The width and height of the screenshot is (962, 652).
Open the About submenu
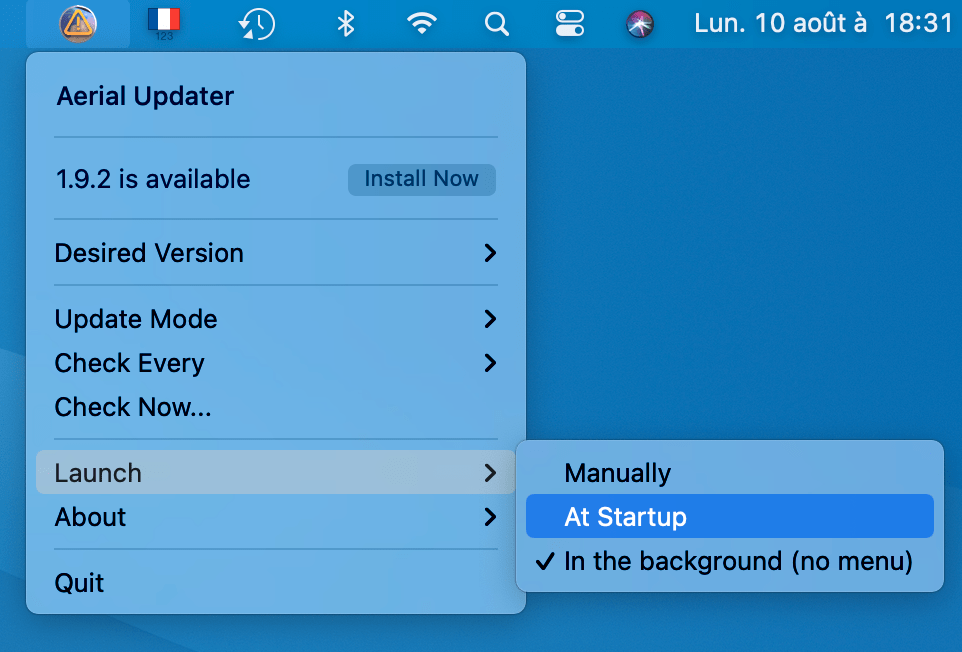pos(275,517)
